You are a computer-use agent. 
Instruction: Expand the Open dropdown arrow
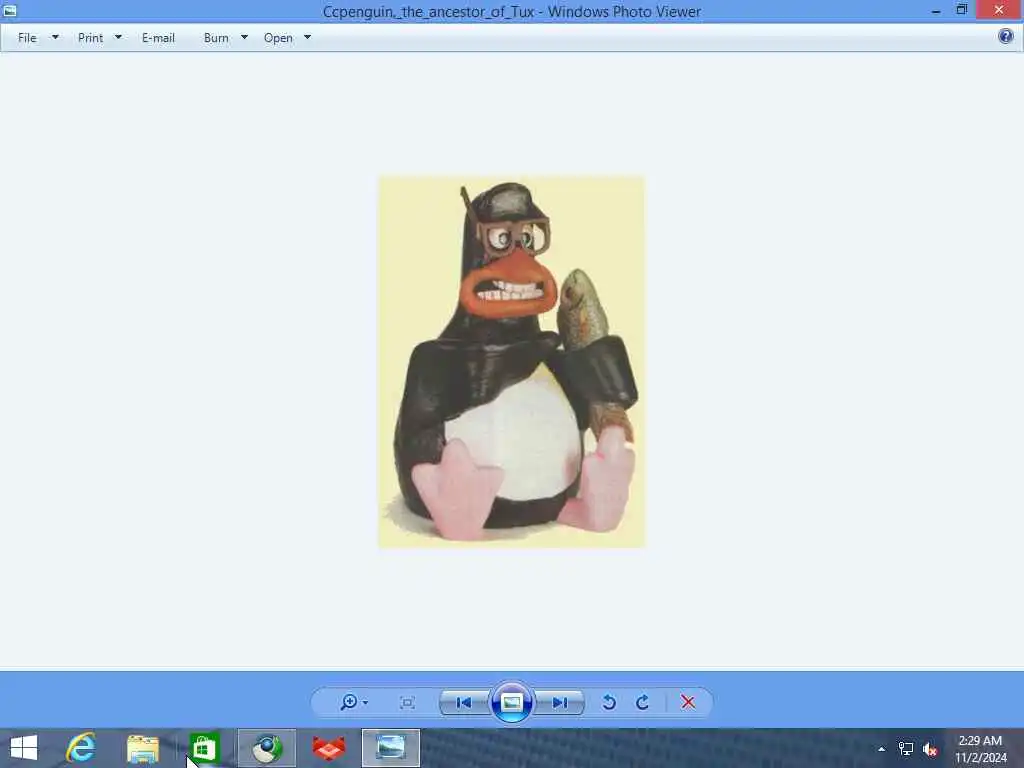tap(308, 37)
